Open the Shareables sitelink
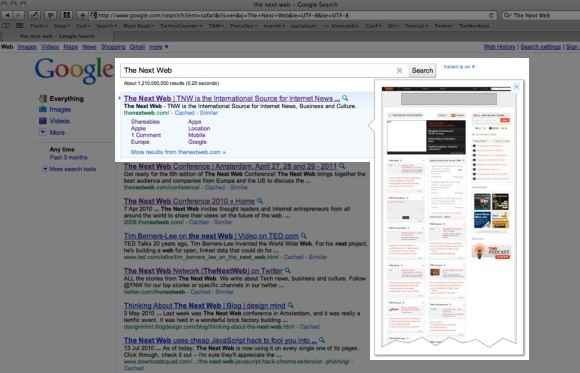The image size is (580, 373). point(145,122)
